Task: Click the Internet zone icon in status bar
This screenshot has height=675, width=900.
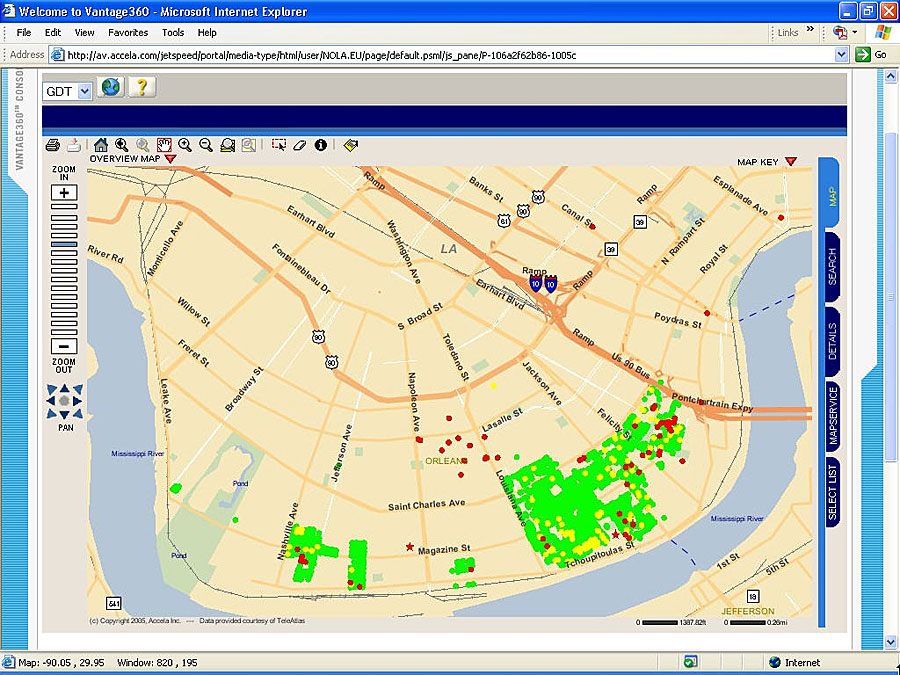Action: click(x=775, y=662)
